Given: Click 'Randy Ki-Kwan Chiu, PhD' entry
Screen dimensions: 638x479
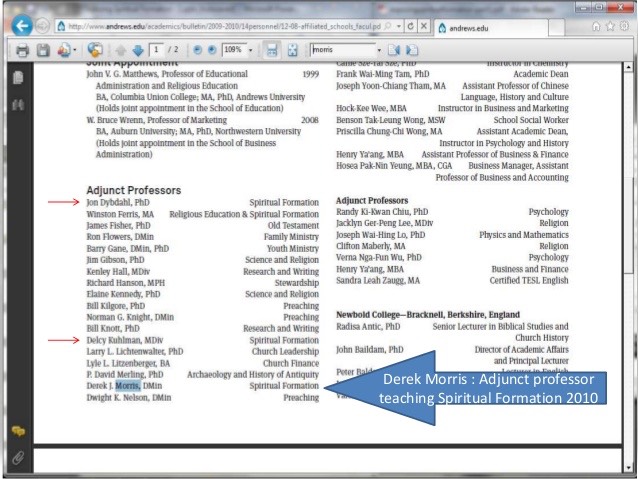Looking at the screenshot, I should coord(382,212).
